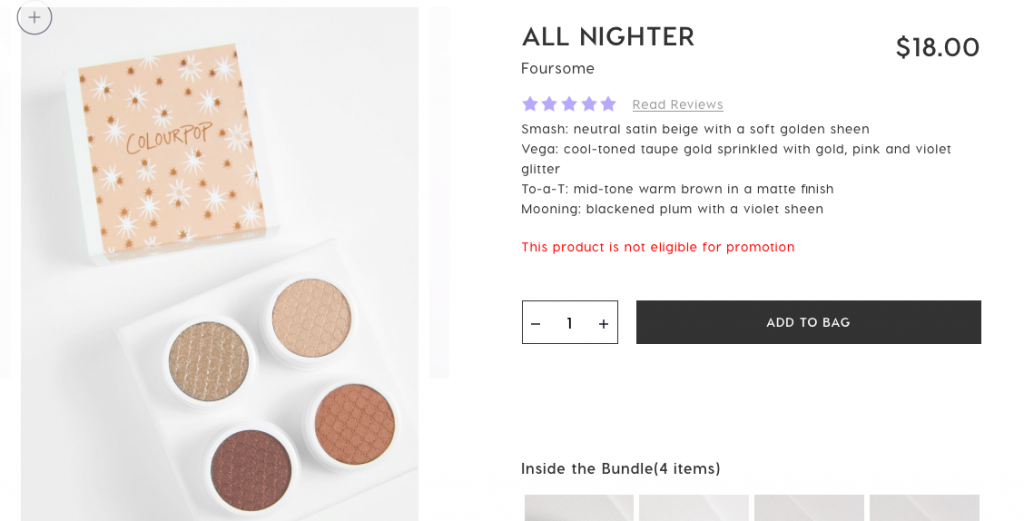
Task: Decrease quantity with the minus button
Action: click(536, 323)
